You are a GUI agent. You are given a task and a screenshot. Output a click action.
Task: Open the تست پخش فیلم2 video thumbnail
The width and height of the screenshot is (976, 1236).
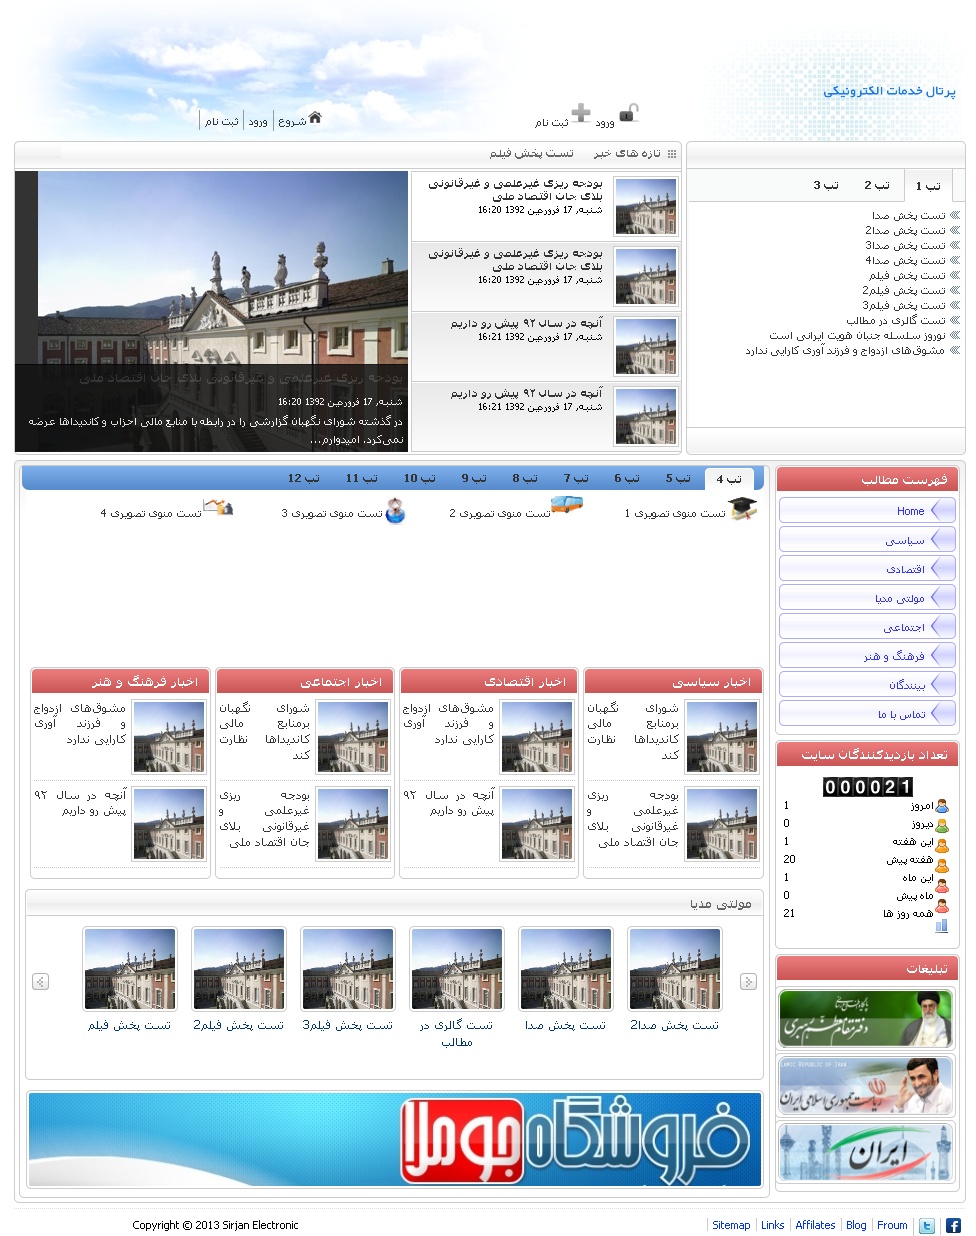238,968
